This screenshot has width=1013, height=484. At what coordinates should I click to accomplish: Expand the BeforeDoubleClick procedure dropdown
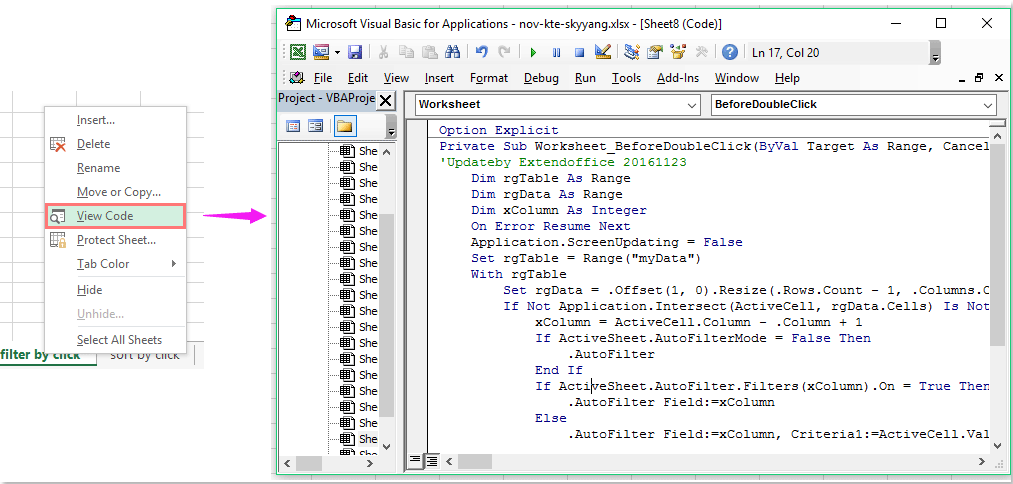pyautogui.click(x=988, y=104)
